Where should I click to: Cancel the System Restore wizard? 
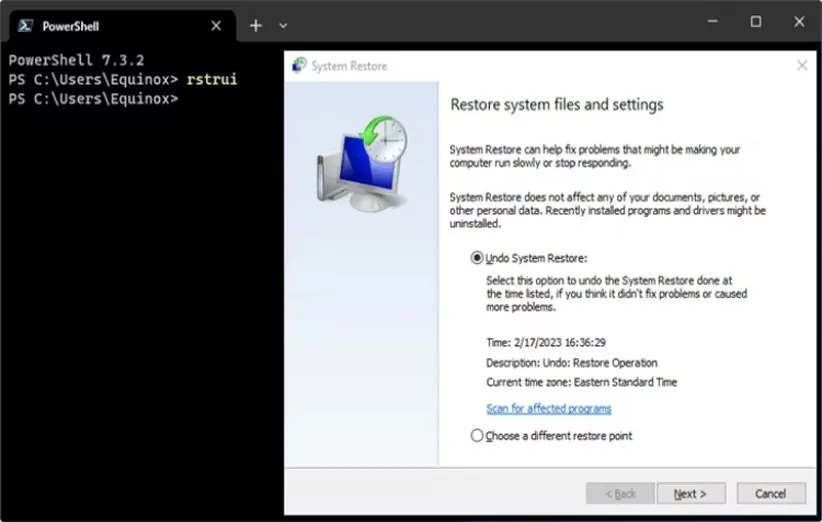click(x=770, y=494)
